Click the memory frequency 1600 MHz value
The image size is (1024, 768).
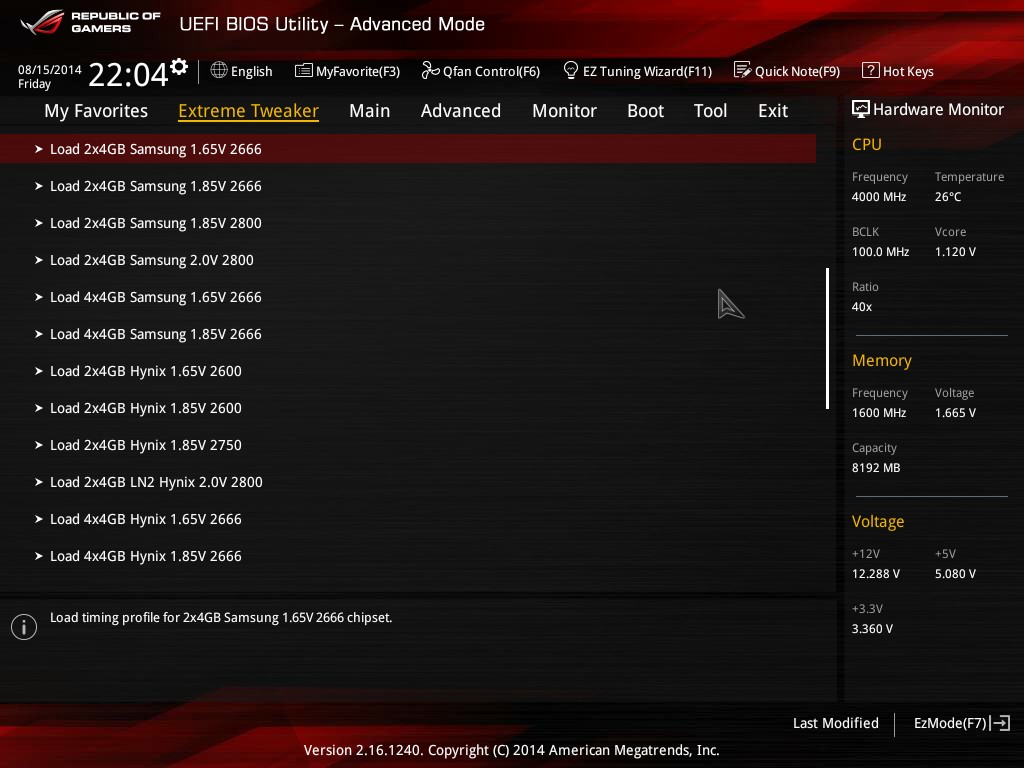[878, 413]
